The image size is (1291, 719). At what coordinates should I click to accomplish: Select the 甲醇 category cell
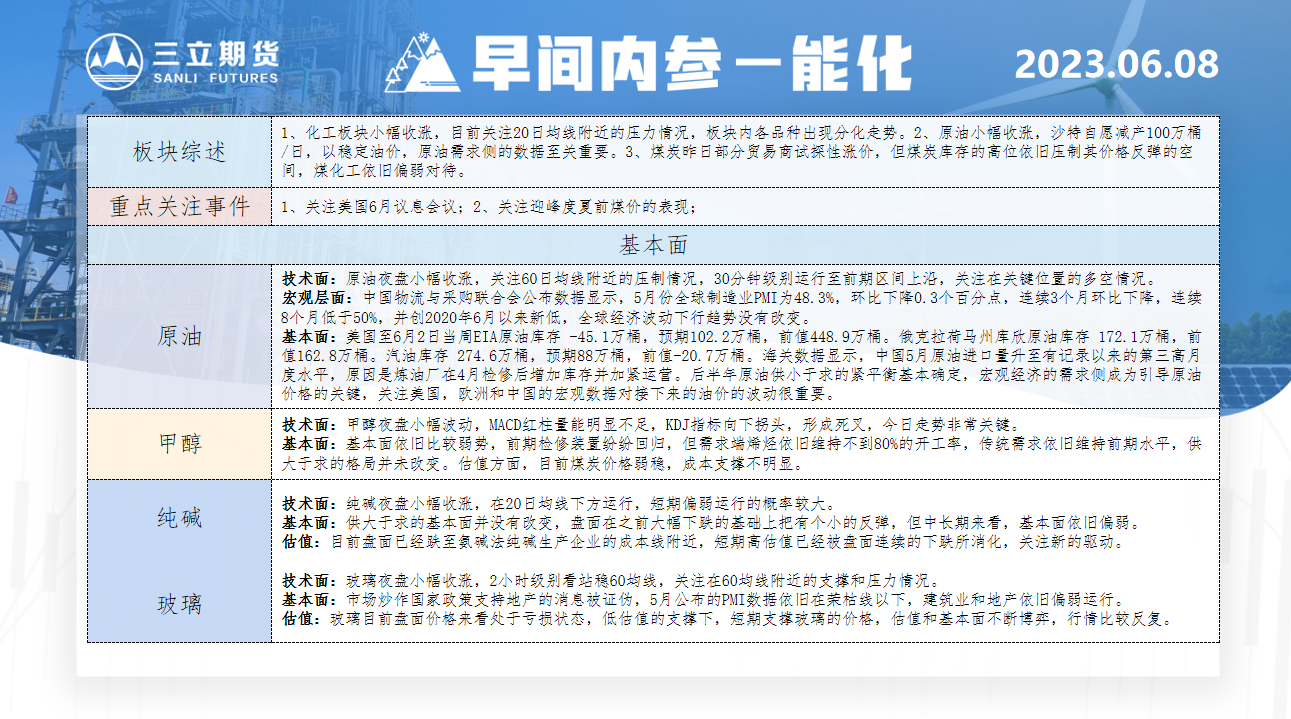click(x=179, y=443)
